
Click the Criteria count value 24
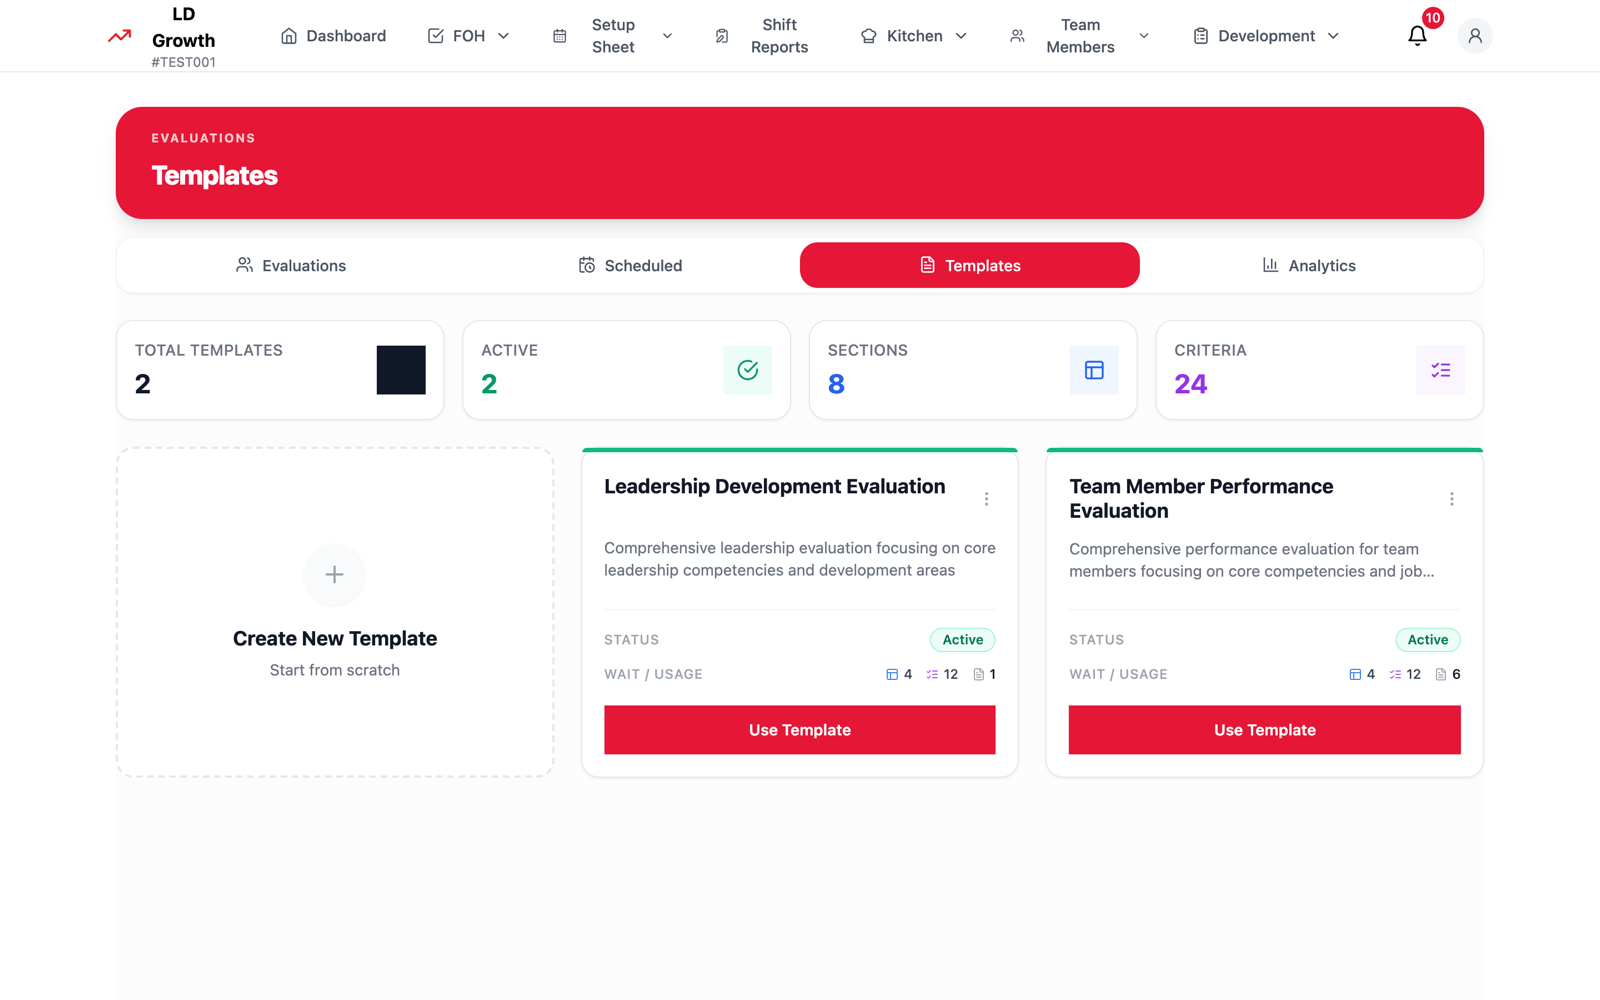pyautogui.click(x=1191, y=384)
